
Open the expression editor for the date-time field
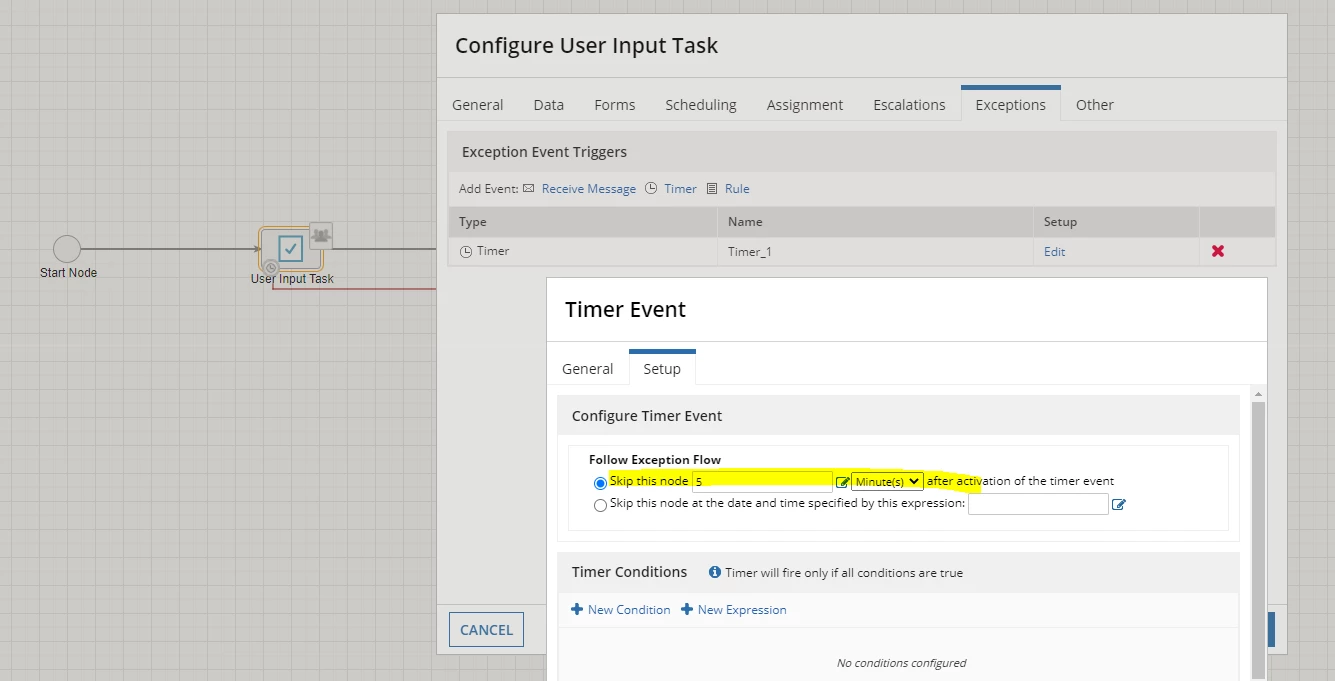(1119, 505)
